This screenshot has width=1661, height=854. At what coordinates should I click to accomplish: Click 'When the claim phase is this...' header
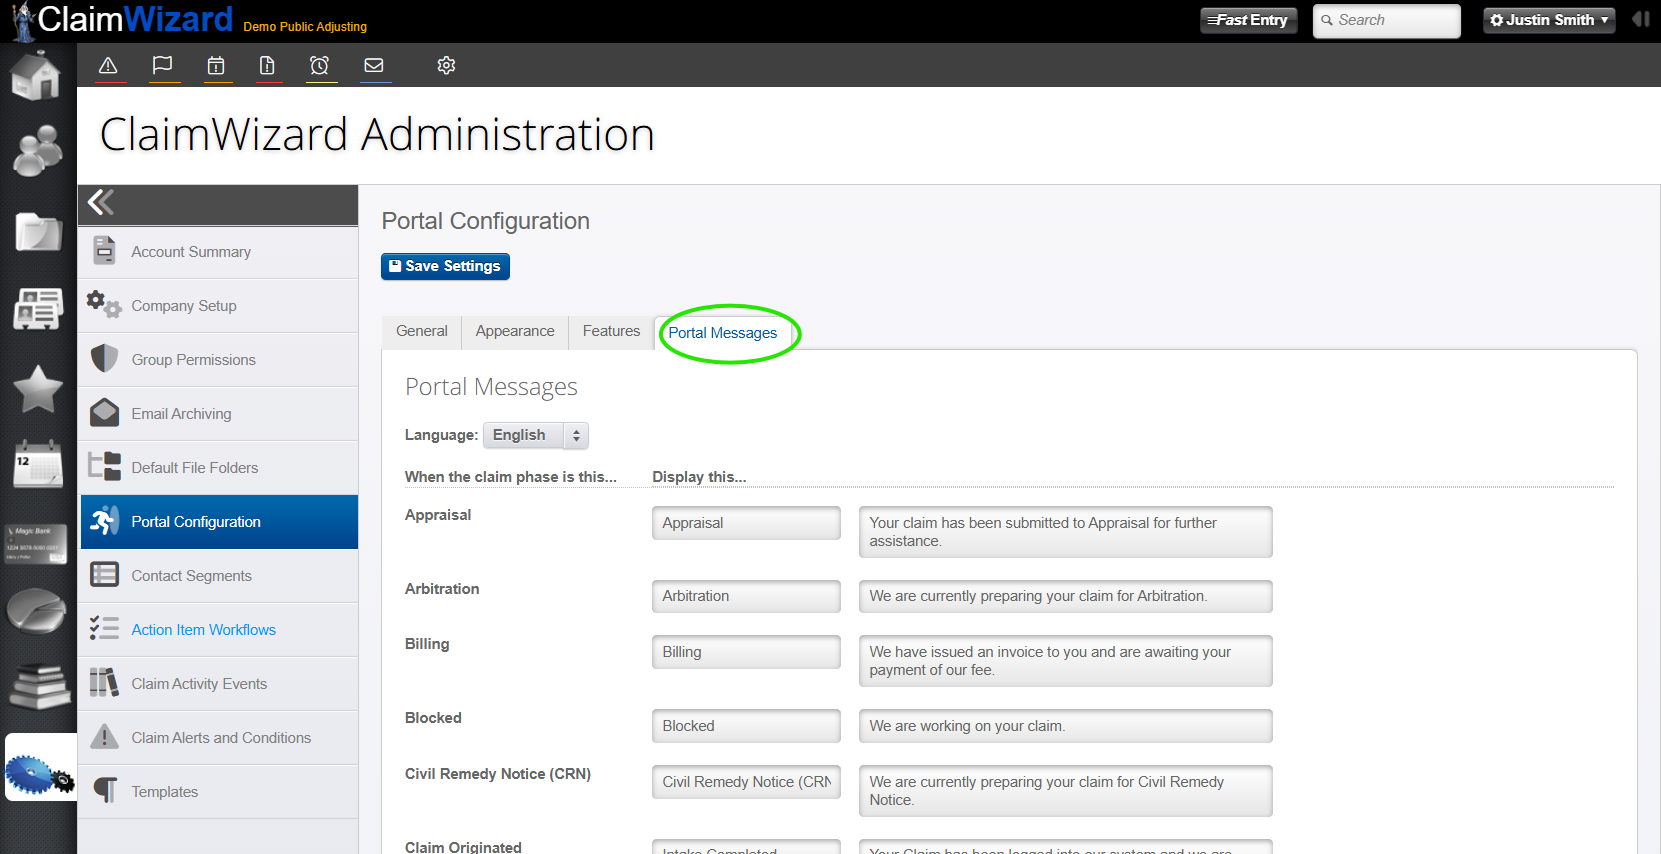point(511,477)
